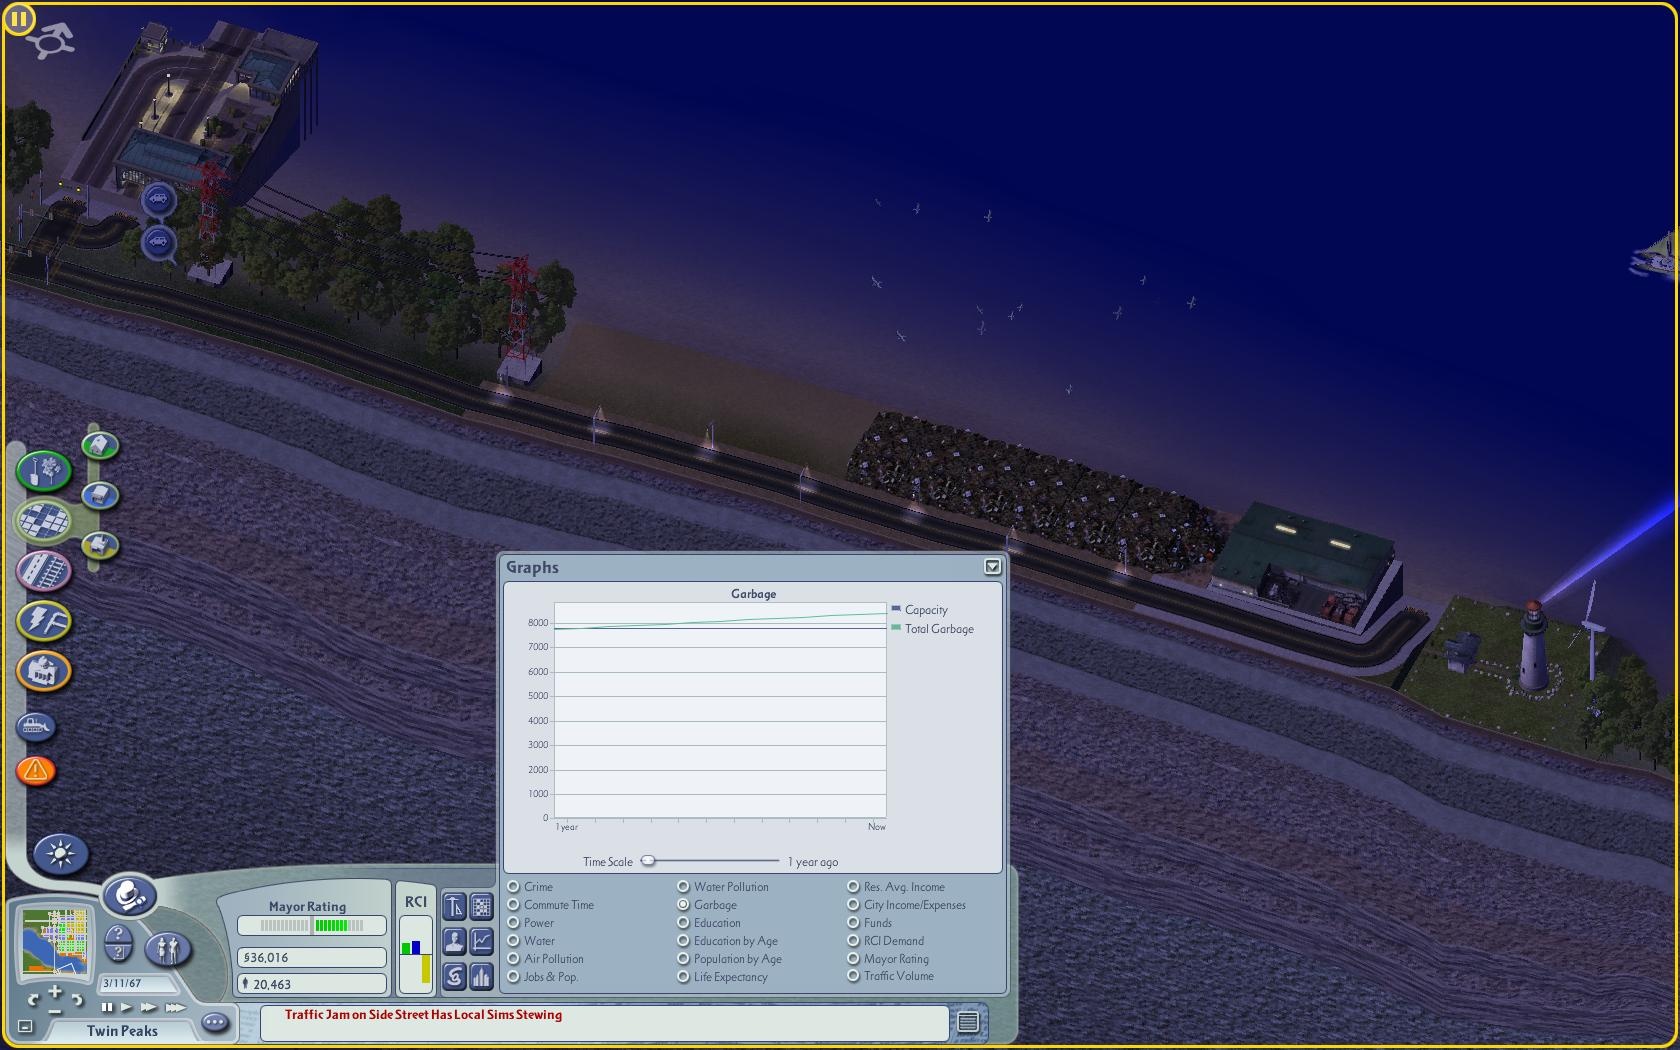Screen dimensions: 1680x1050
Task: Select Residential zone button
Action: click(x=100, y=445)
